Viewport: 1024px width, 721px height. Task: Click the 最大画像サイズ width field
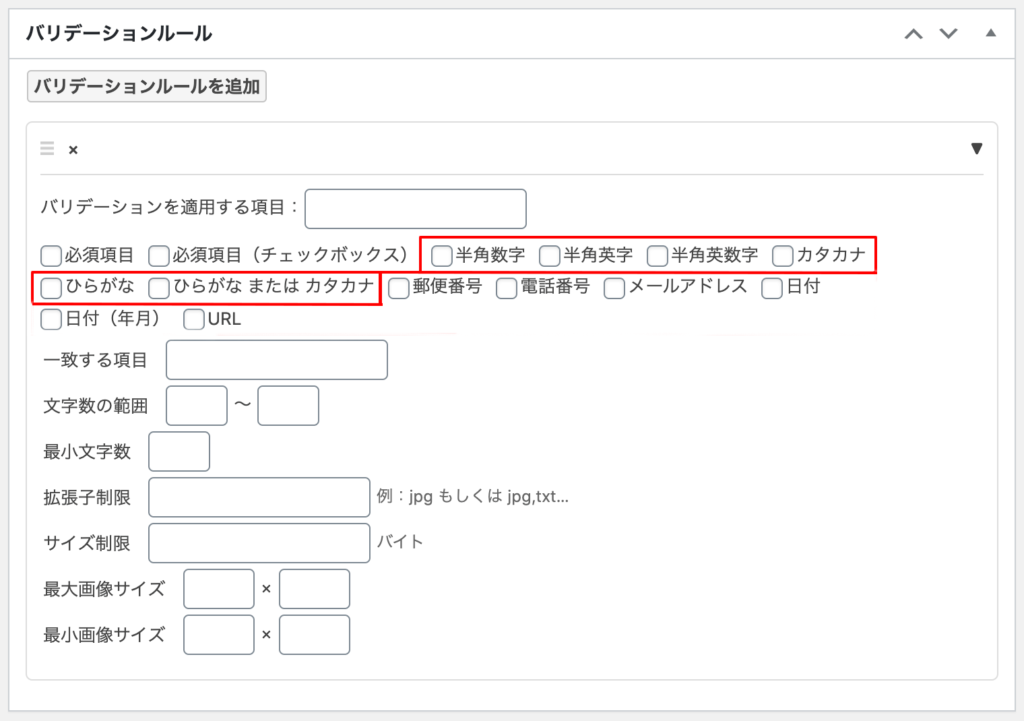pos(219,588)
